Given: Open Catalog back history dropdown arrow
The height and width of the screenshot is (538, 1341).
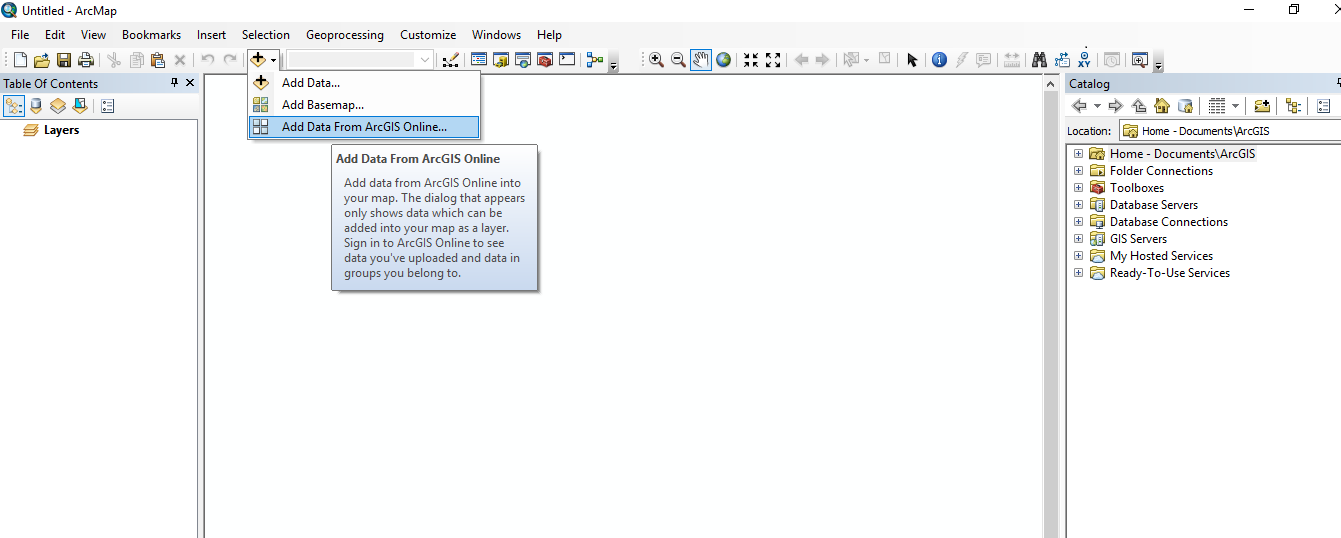Looking at the screenshot, I should coord(1097,106).
